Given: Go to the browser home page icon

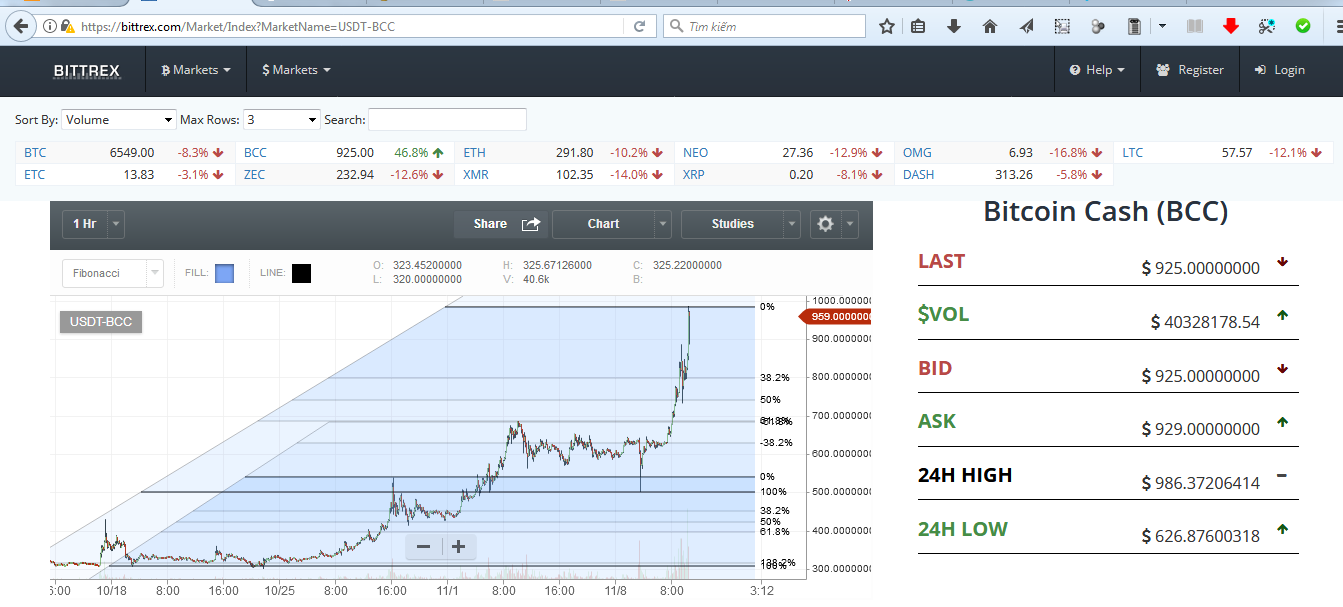Looking at the screenshot, I should (x=990, y=26).
